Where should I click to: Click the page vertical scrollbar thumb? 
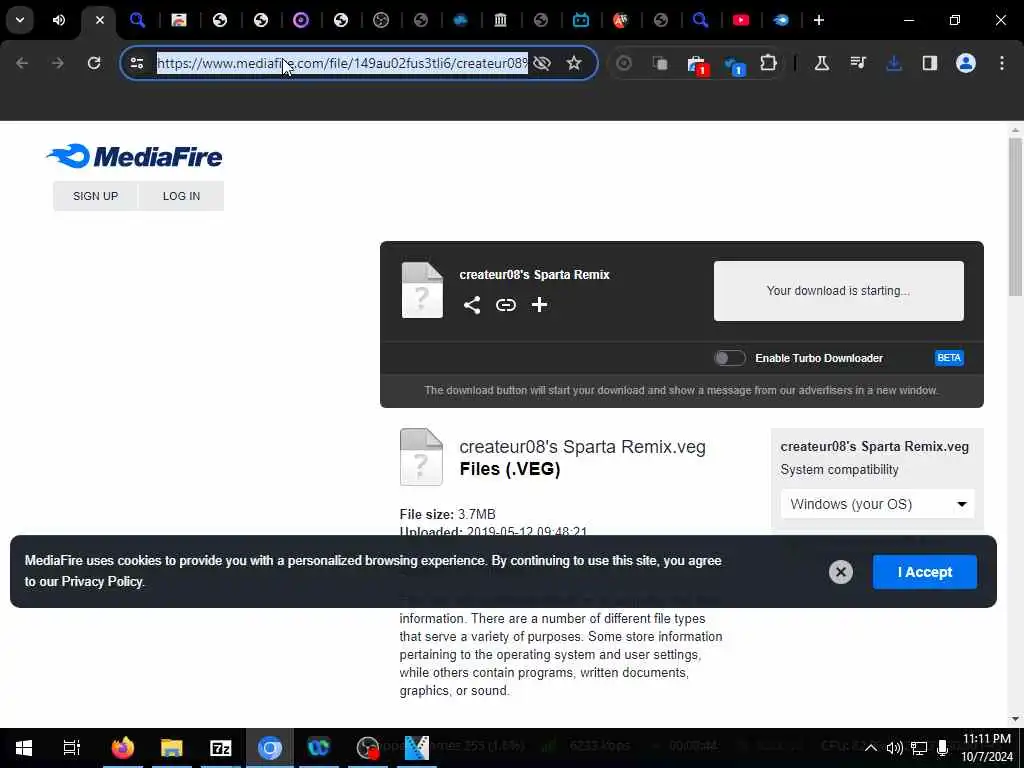pos(1015,216)
